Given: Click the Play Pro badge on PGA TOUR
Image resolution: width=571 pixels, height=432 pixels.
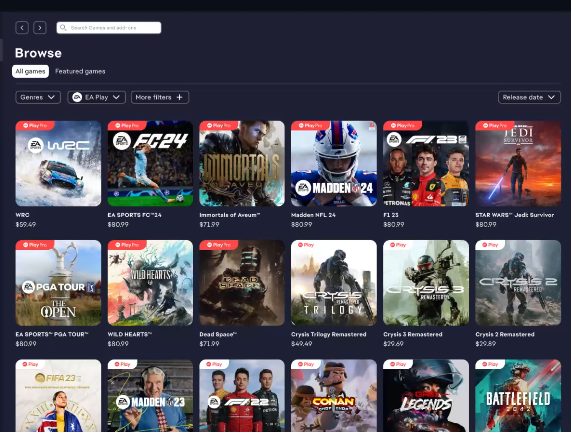Looking at the screenshot, I should [x=35, y=245].
